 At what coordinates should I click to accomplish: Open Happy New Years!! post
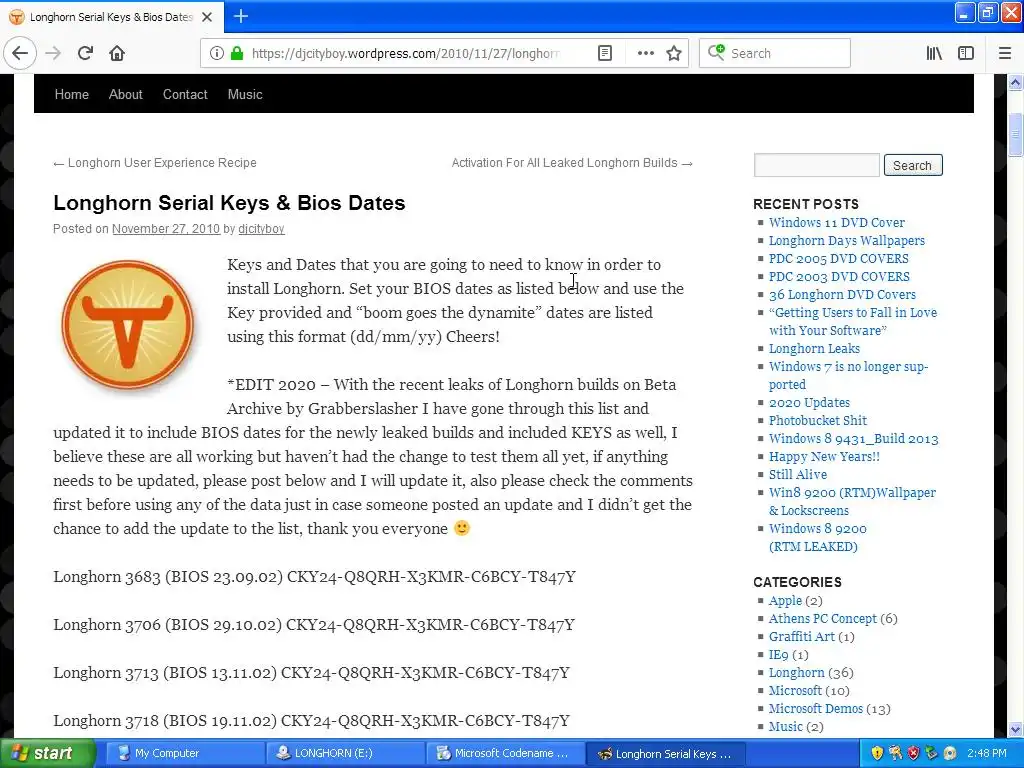pyautogui.click(x=824, y=456)
